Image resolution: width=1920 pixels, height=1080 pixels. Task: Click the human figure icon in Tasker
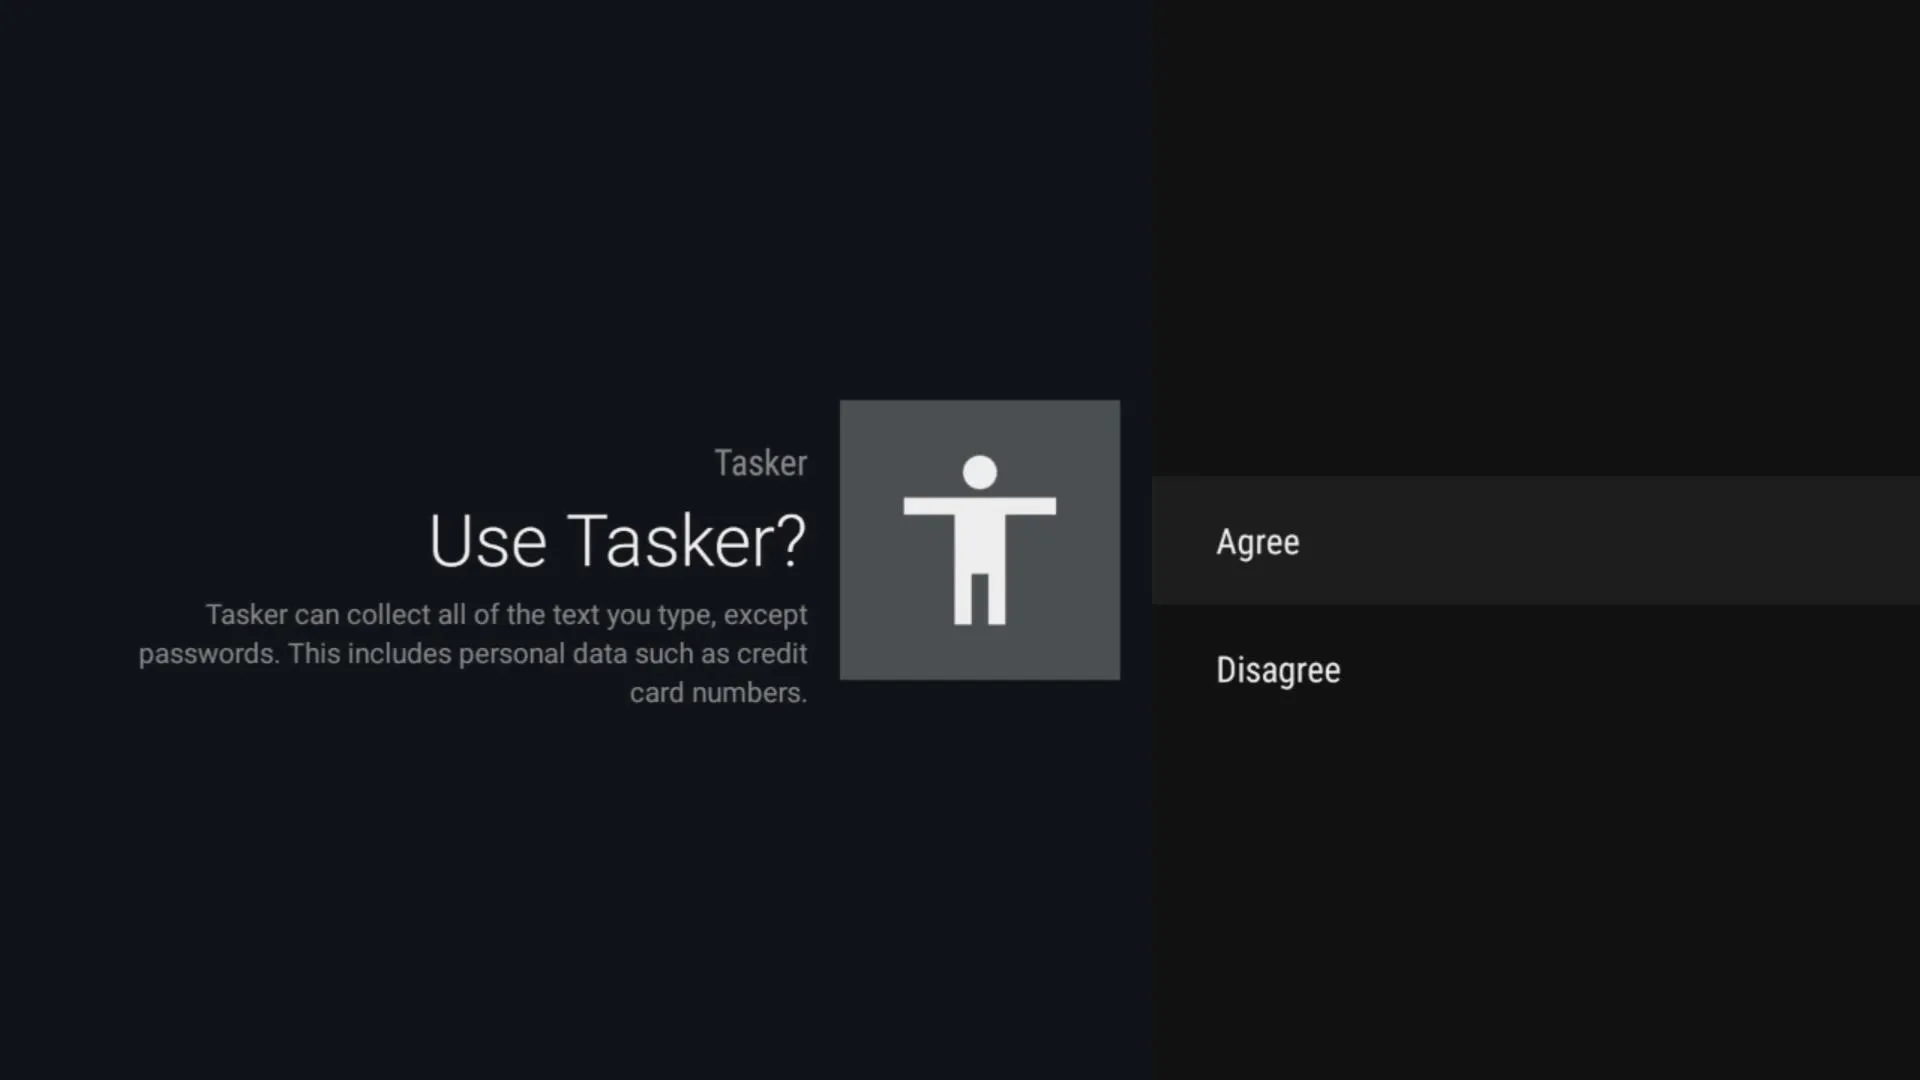[980, 539]
